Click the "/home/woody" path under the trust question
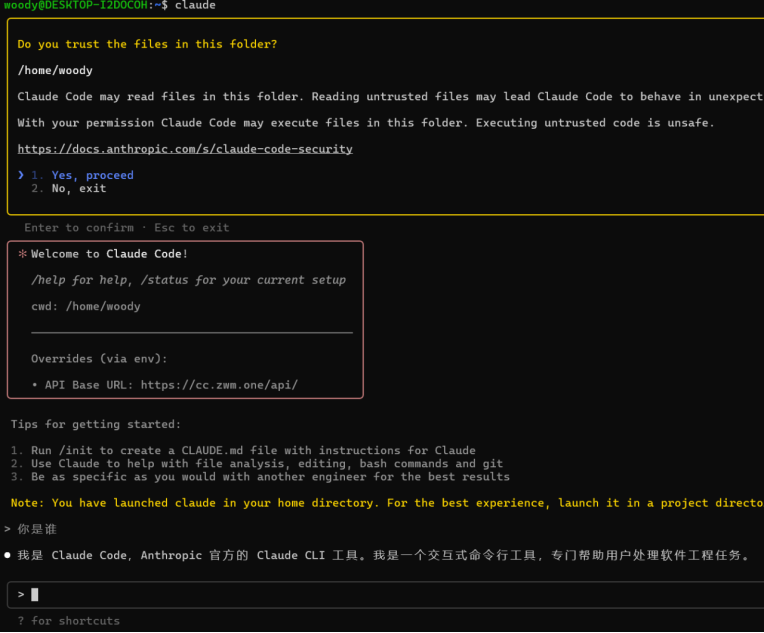This screenshot has height=633, width=764. (x=55, y=71)
